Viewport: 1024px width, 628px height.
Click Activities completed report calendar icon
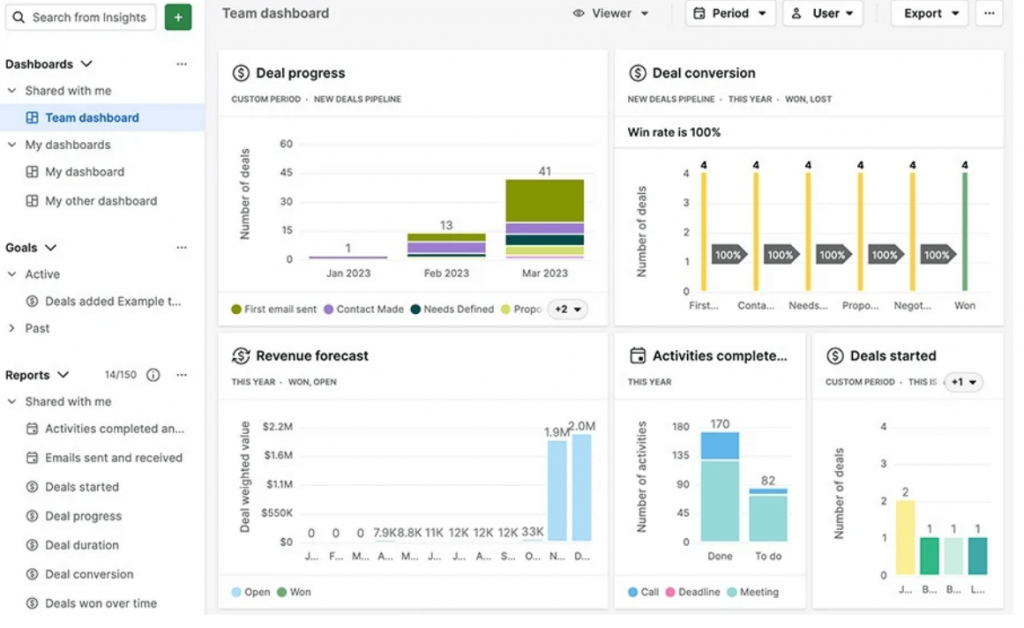click(x=31, y=428)
